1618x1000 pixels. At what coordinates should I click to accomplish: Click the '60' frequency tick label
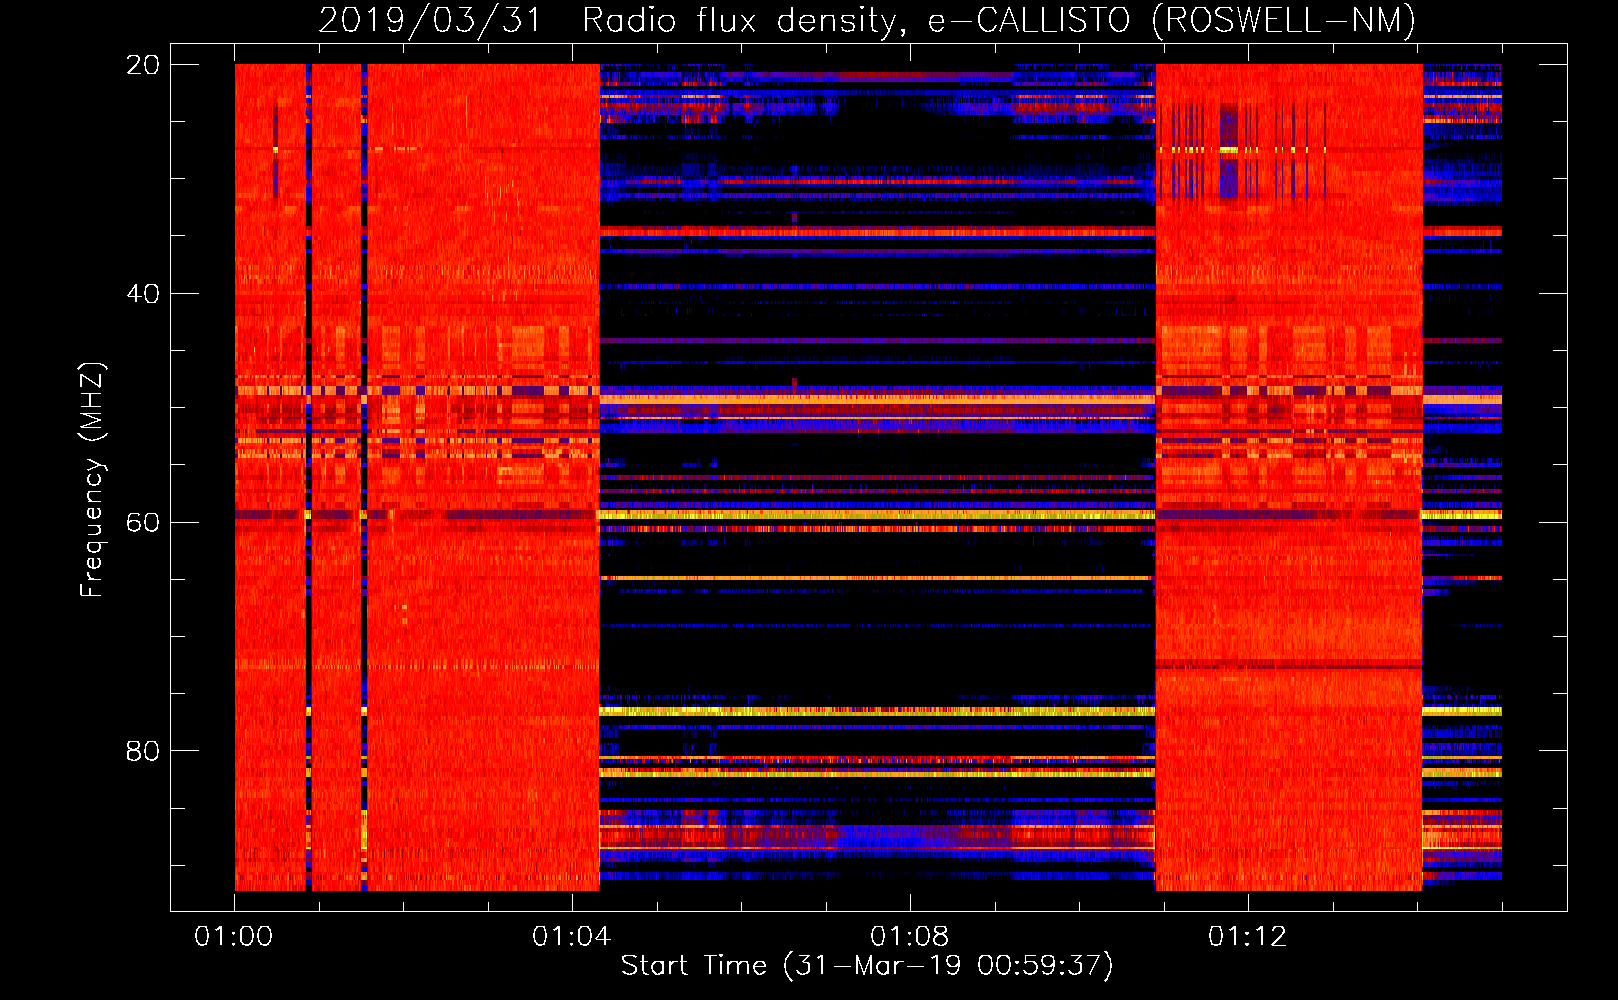click(x=142, y=522)
